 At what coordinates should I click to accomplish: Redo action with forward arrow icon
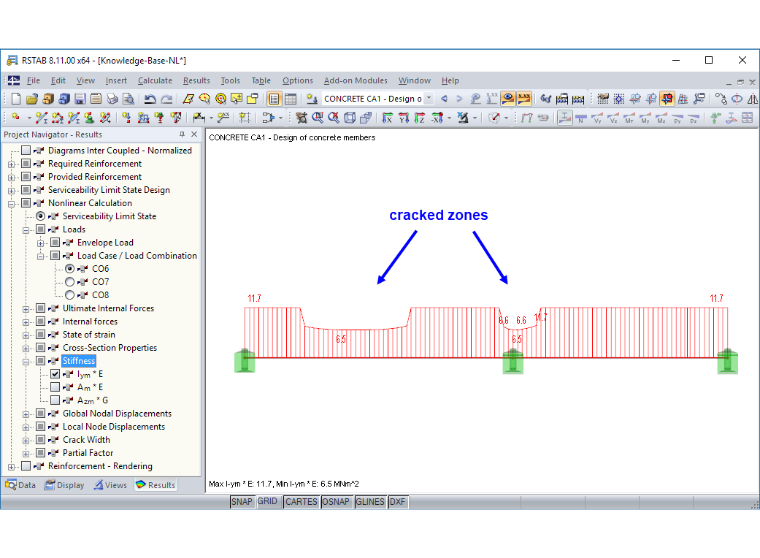[x=166, y=99]
